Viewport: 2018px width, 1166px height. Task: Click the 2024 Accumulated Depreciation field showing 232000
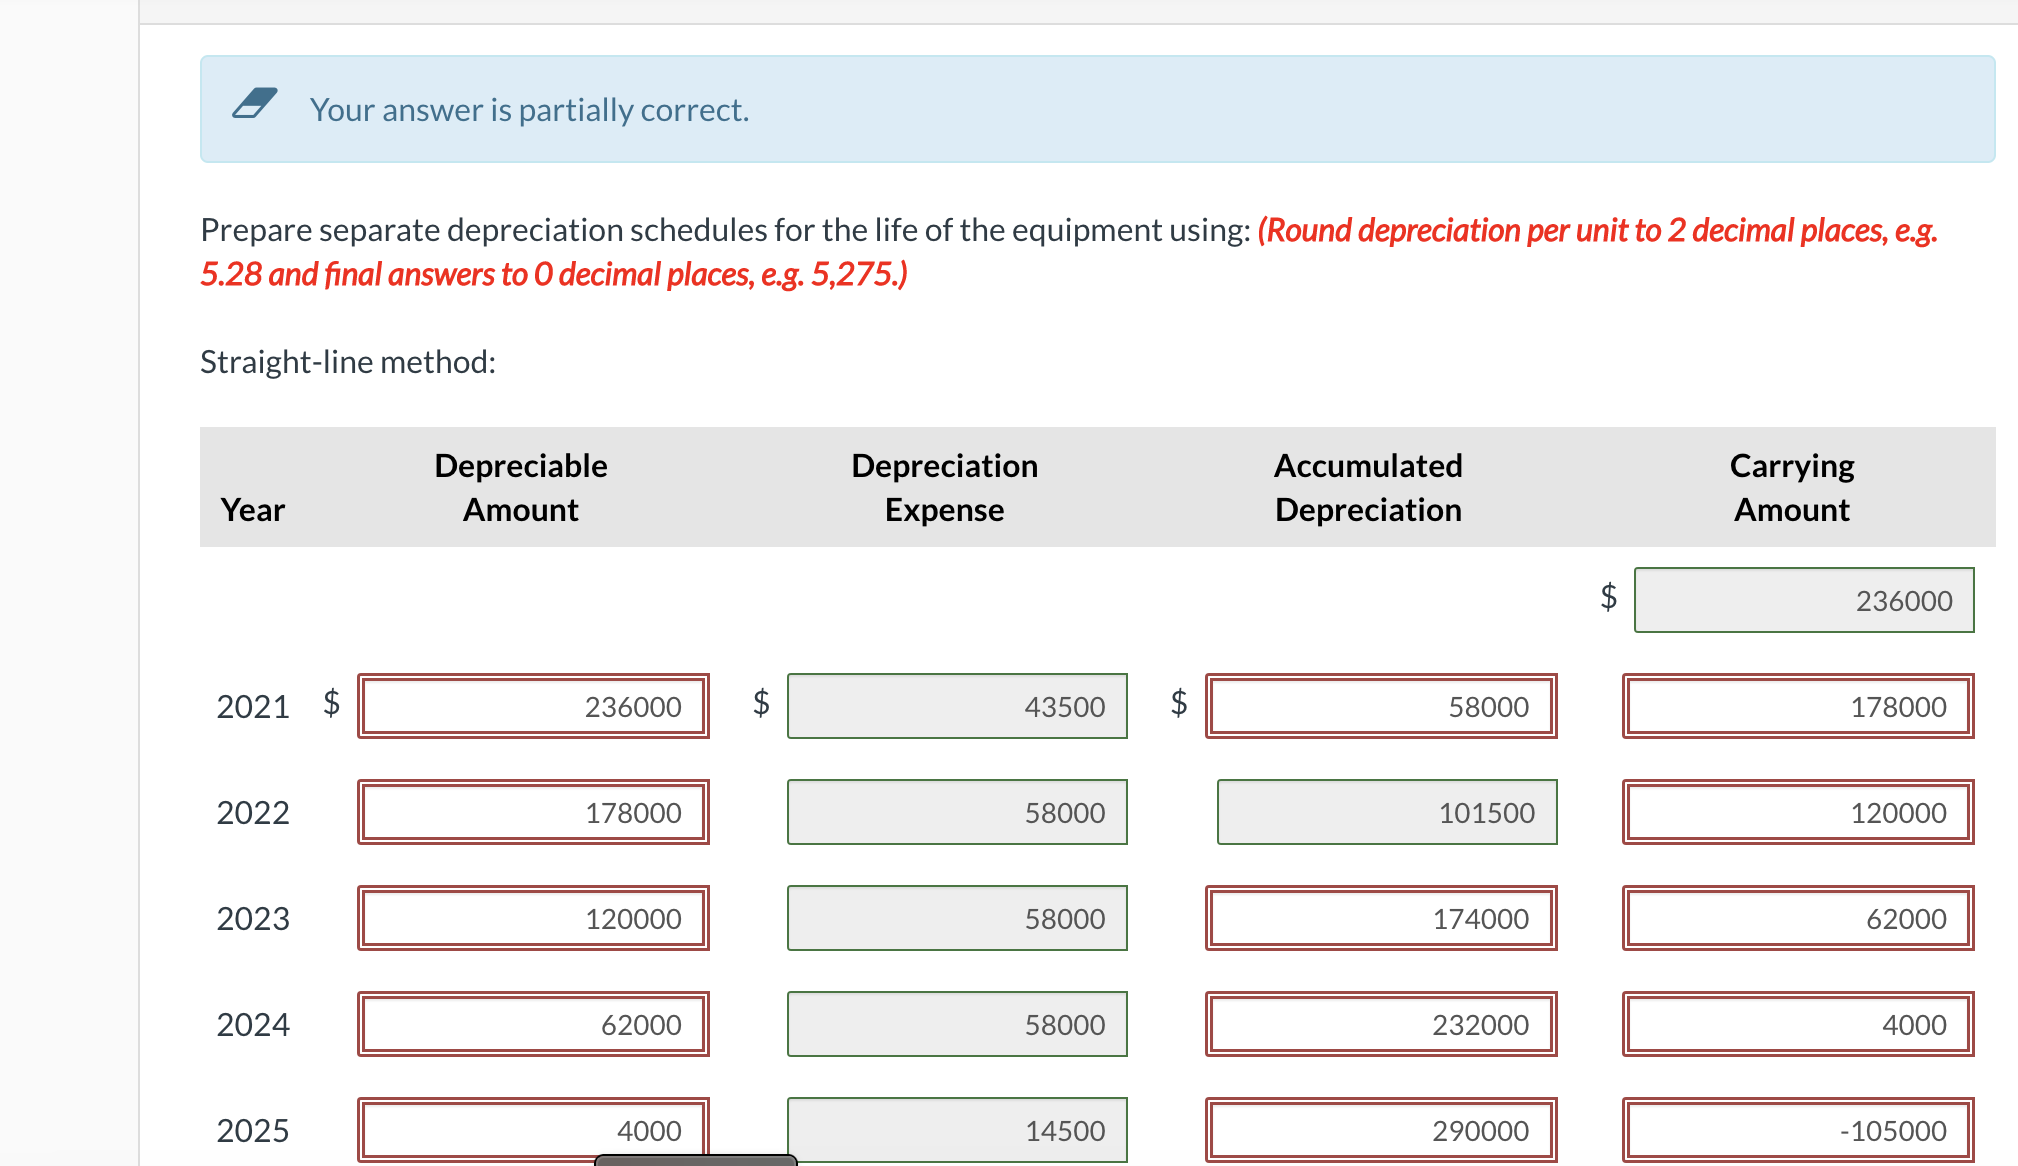click(x=1381, y=1024)
